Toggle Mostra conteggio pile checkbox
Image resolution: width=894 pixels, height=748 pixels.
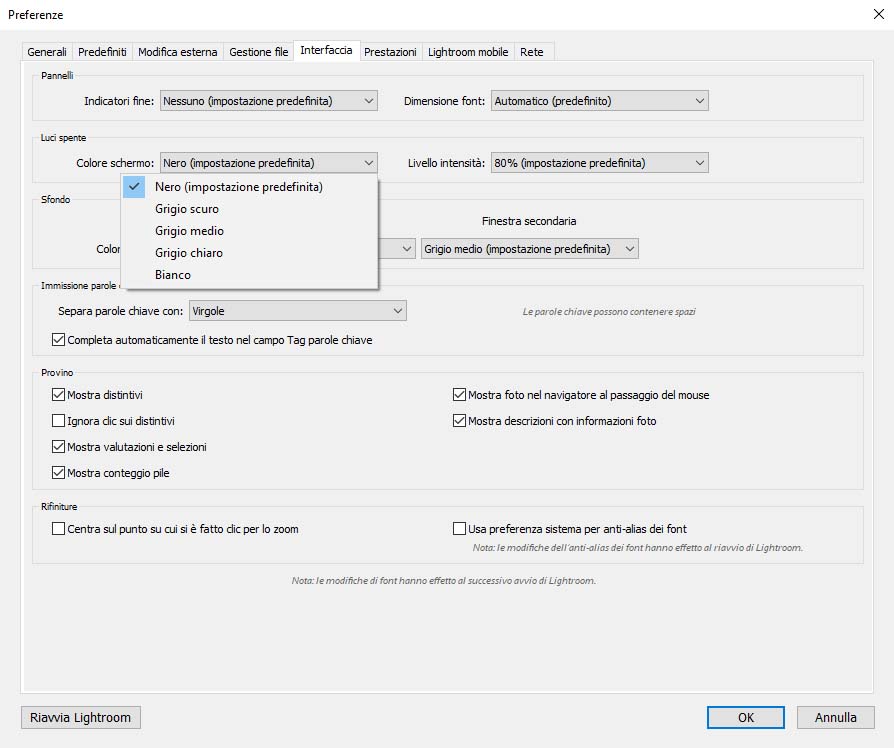[x=58, y=473]
